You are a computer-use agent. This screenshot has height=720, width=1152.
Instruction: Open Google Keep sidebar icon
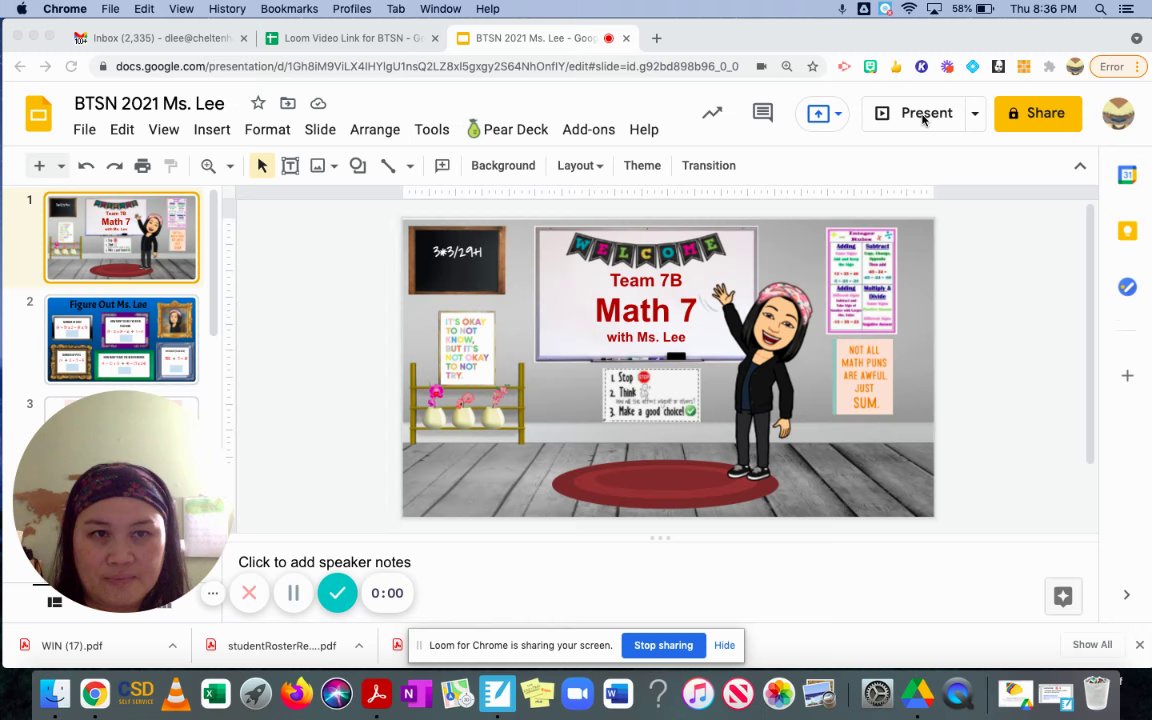pos(1127,231)
